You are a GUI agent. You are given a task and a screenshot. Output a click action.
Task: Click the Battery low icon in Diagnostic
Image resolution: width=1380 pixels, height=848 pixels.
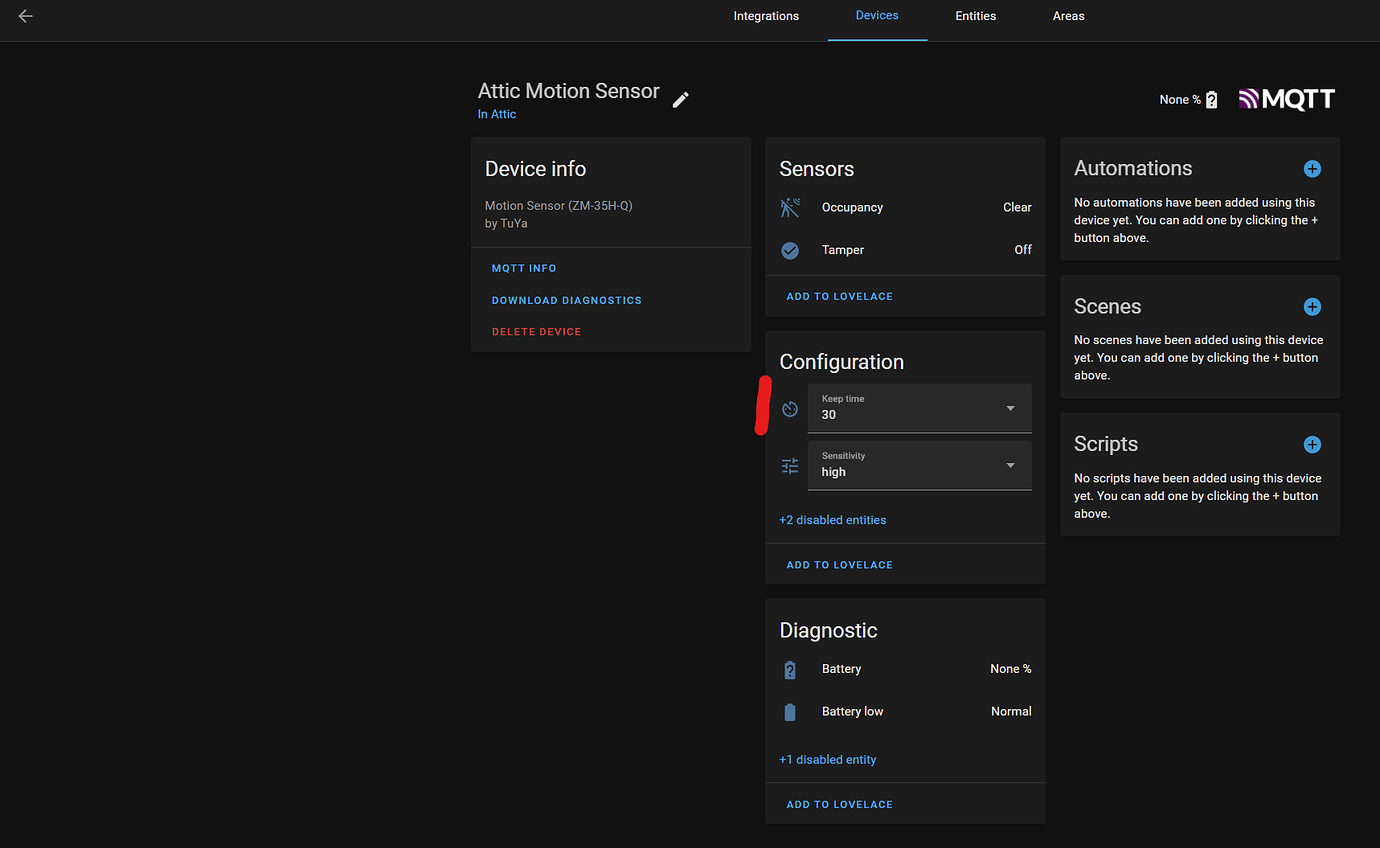tap(789, 711)
